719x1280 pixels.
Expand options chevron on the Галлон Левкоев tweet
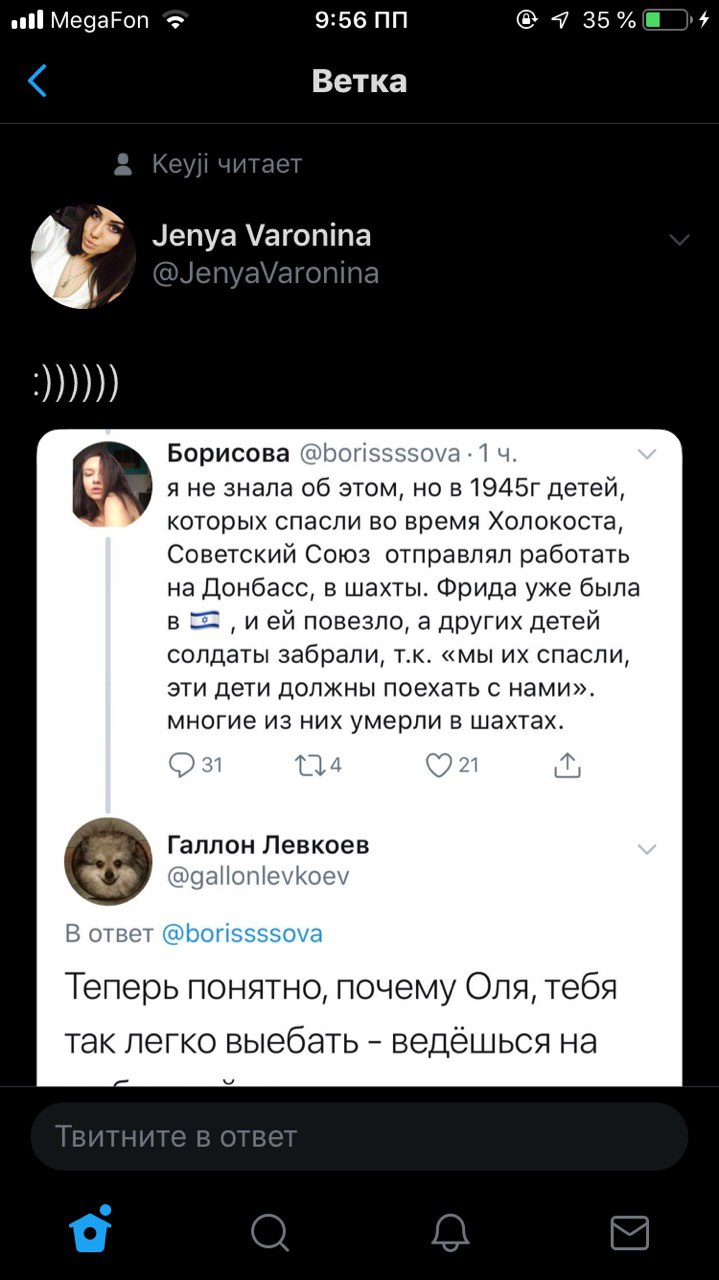click(647, 849)
